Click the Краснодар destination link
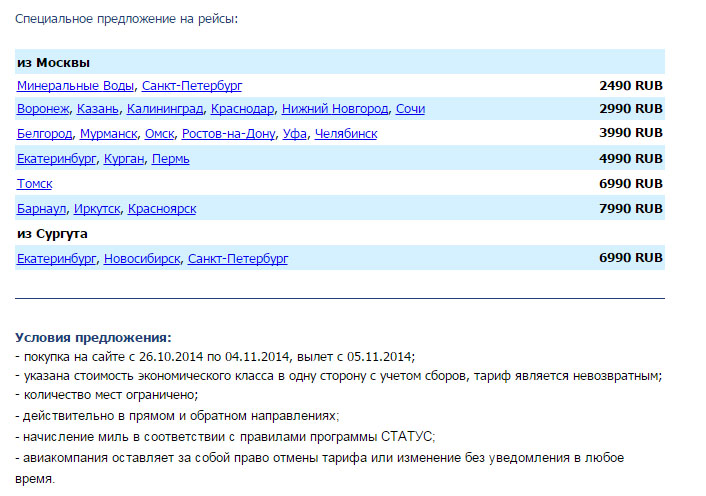The image size is (706, 496). click(242, 109)
